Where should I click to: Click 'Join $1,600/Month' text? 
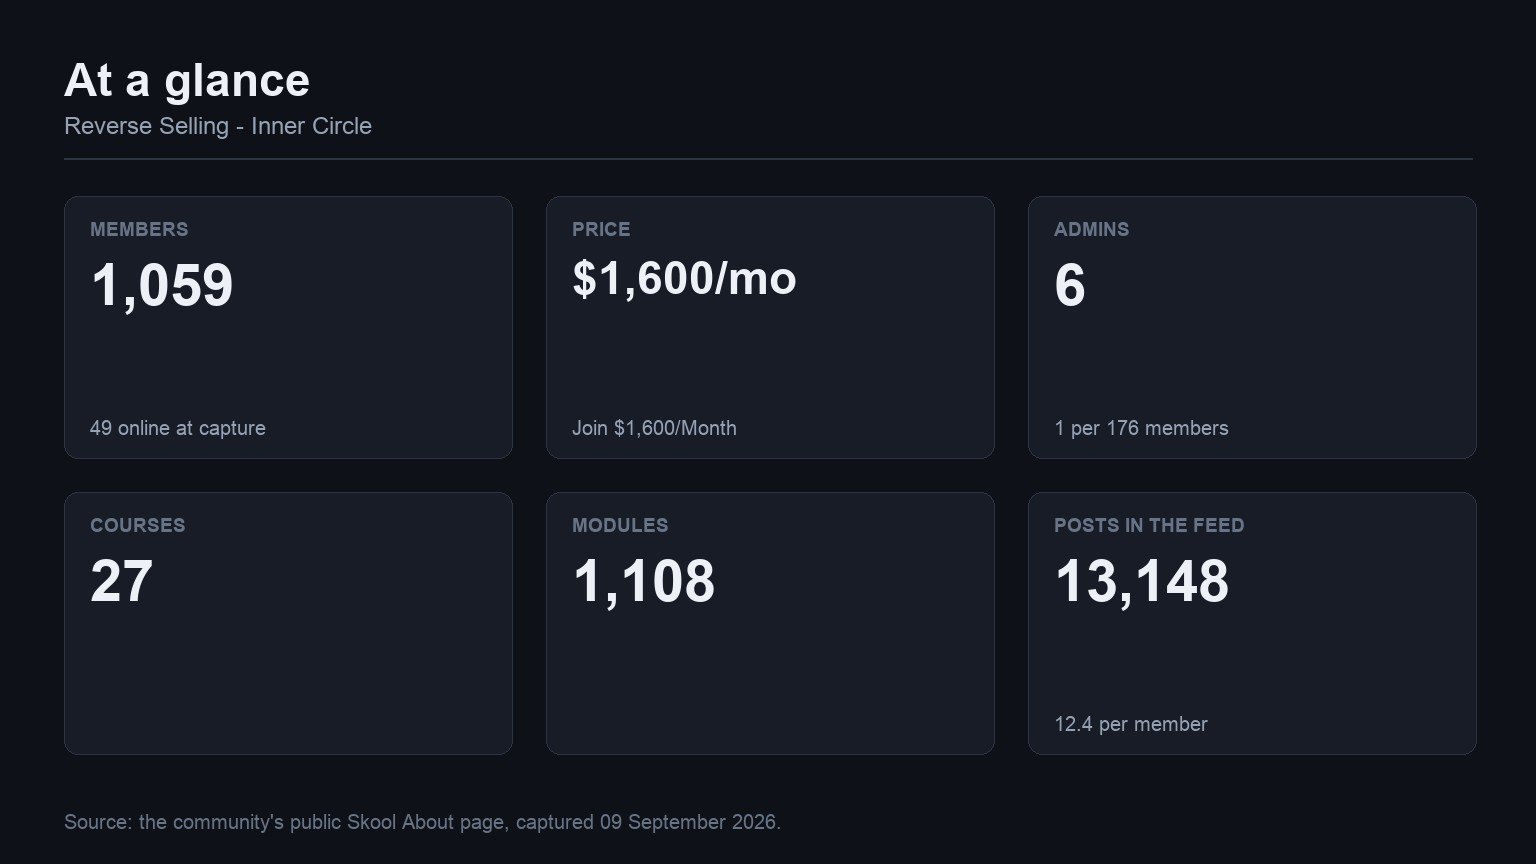coord(654,428)
